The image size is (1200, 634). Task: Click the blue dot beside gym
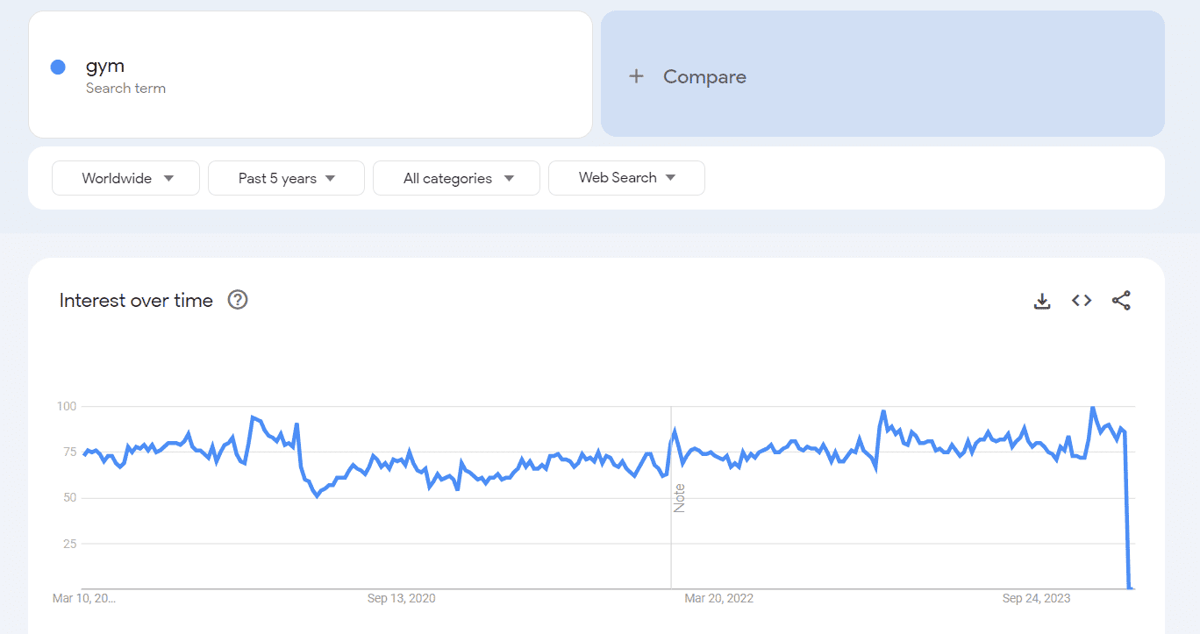pyautogui.click(x=58, y=67)
